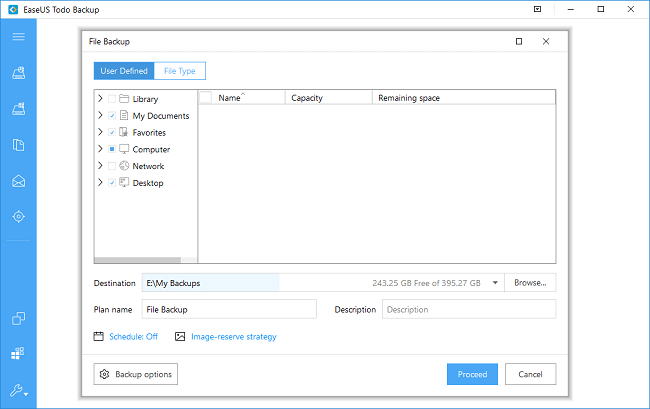The image size is (650, 409).
Task: Expand the Computer tree node
Action: (x=100, y=150)
